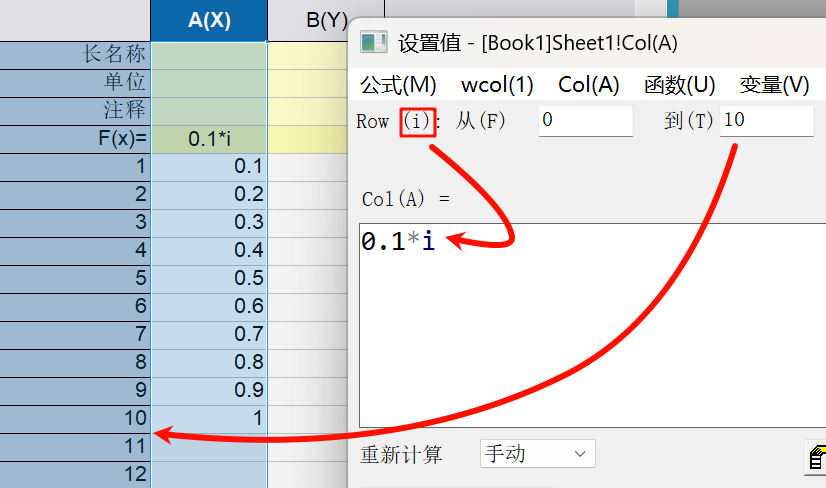Select row header 6

75,307
